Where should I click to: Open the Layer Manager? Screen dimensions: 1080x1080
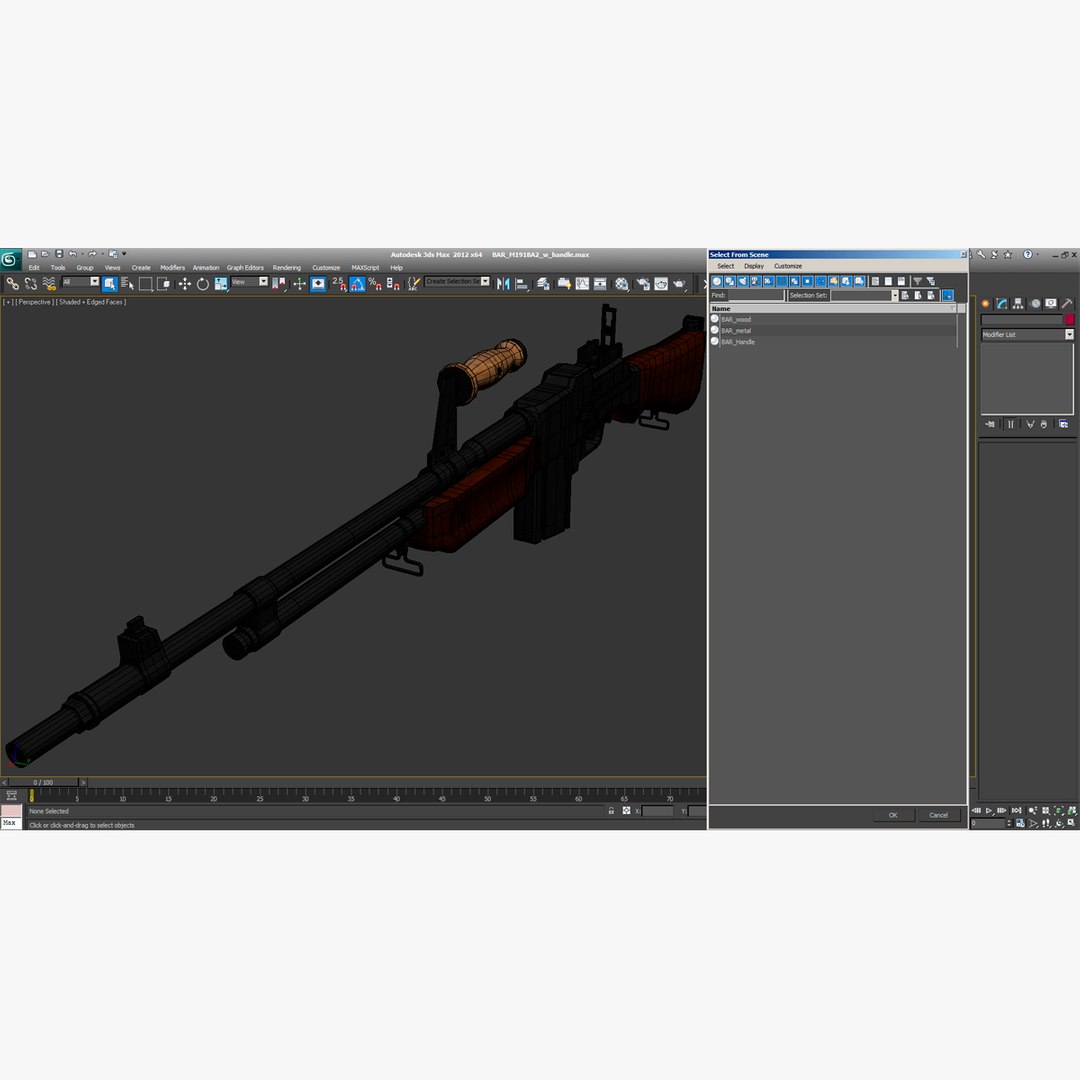543,283
